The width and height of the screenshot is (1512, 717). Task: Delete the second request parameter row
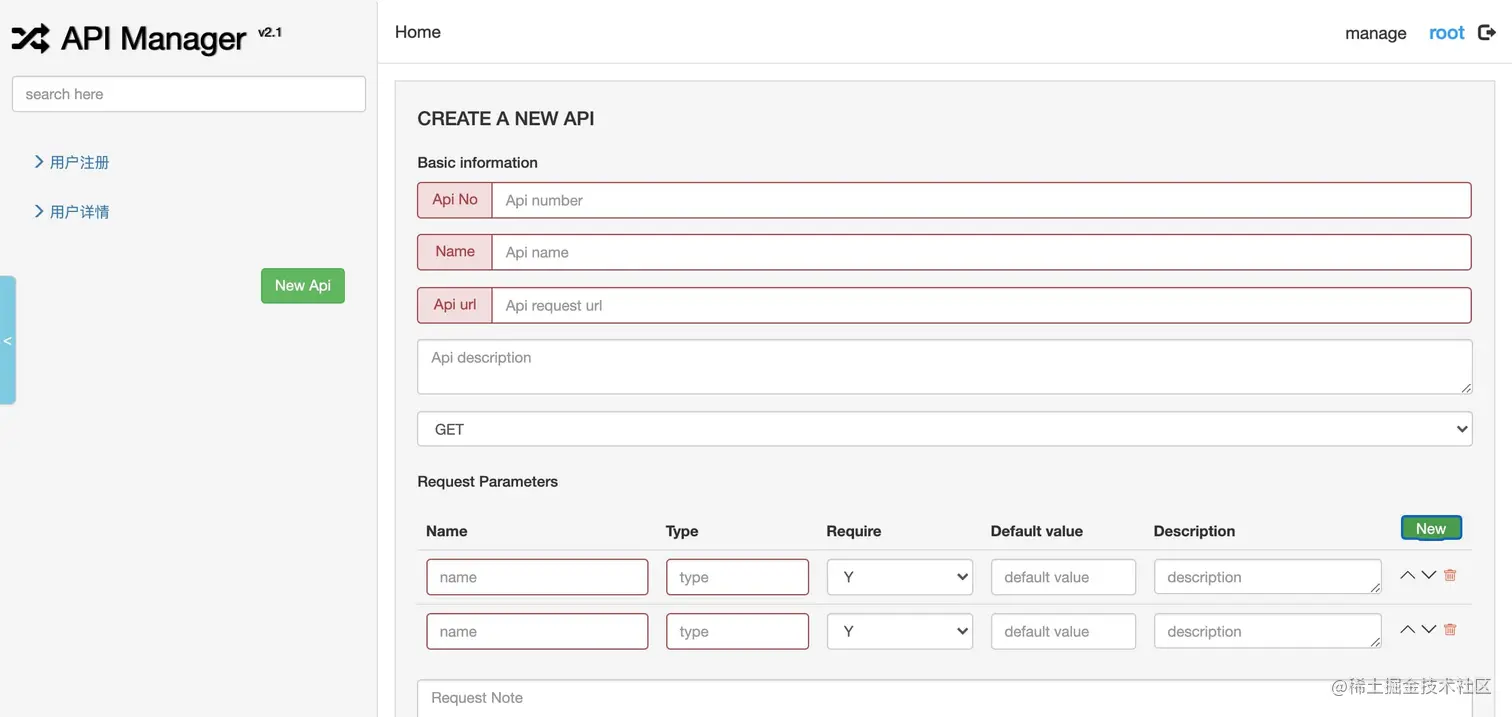1450,630
